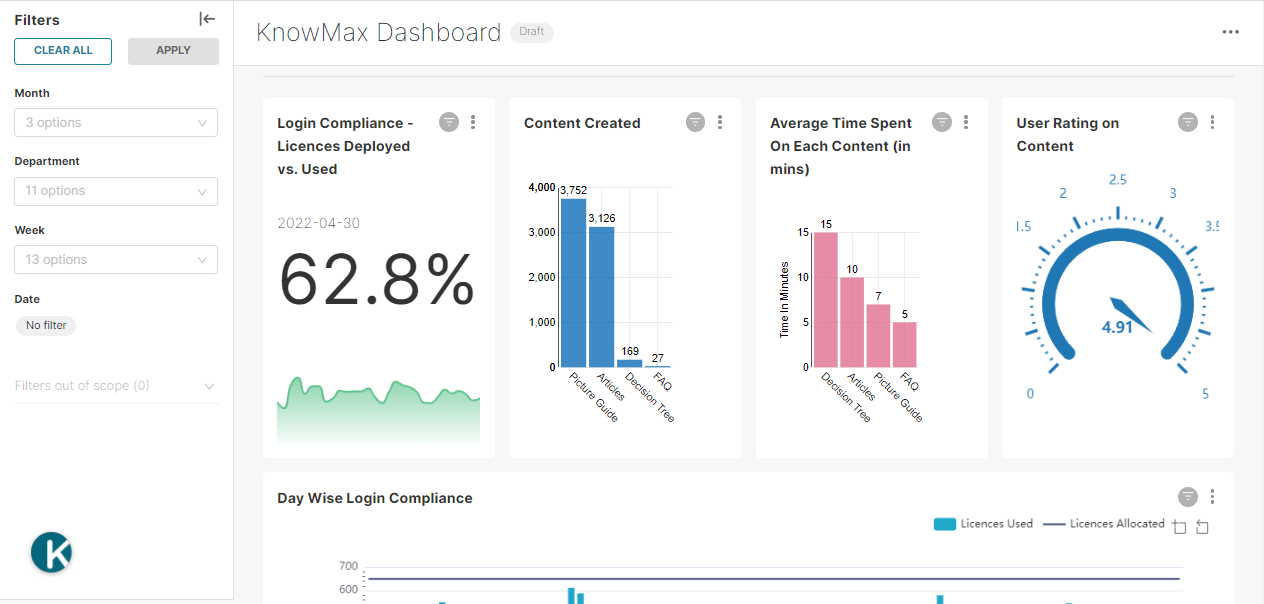Click the Day Wise Login Compliance title
The width and height of the screenshot is (1264, 604).
coord(375,498)
